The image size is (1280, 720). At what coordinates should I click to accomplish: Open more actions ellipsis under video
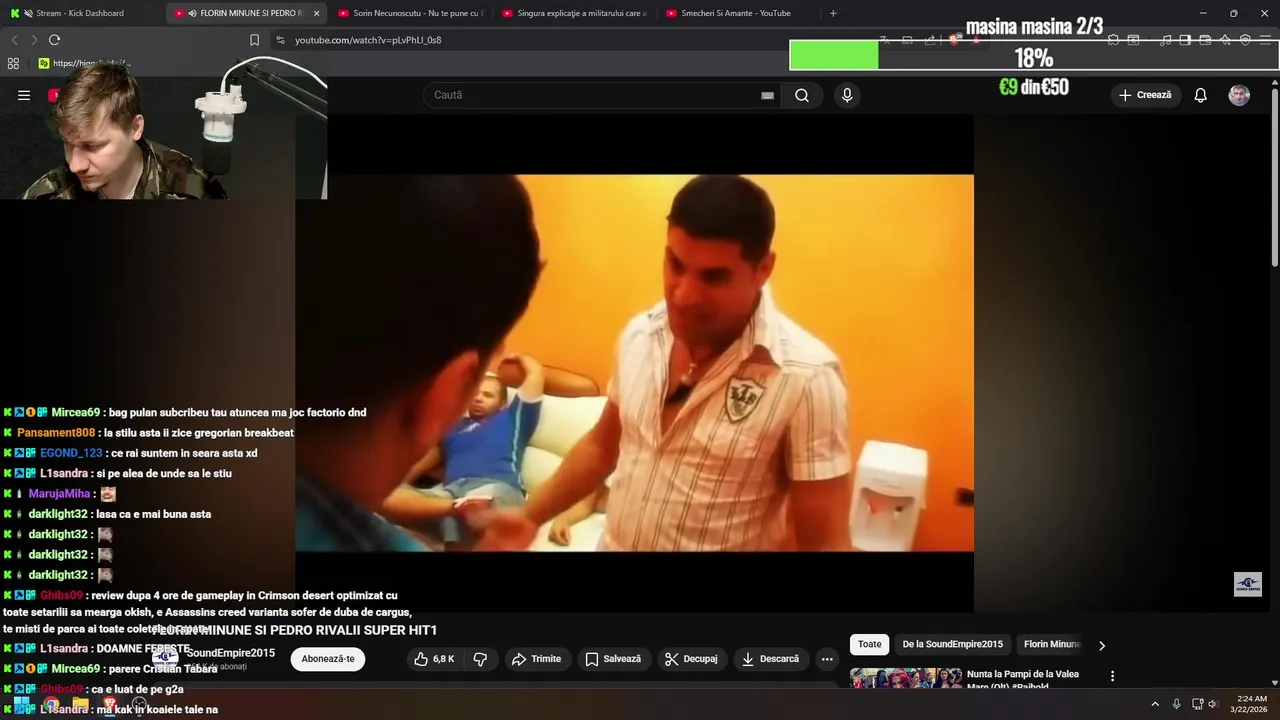827,659
